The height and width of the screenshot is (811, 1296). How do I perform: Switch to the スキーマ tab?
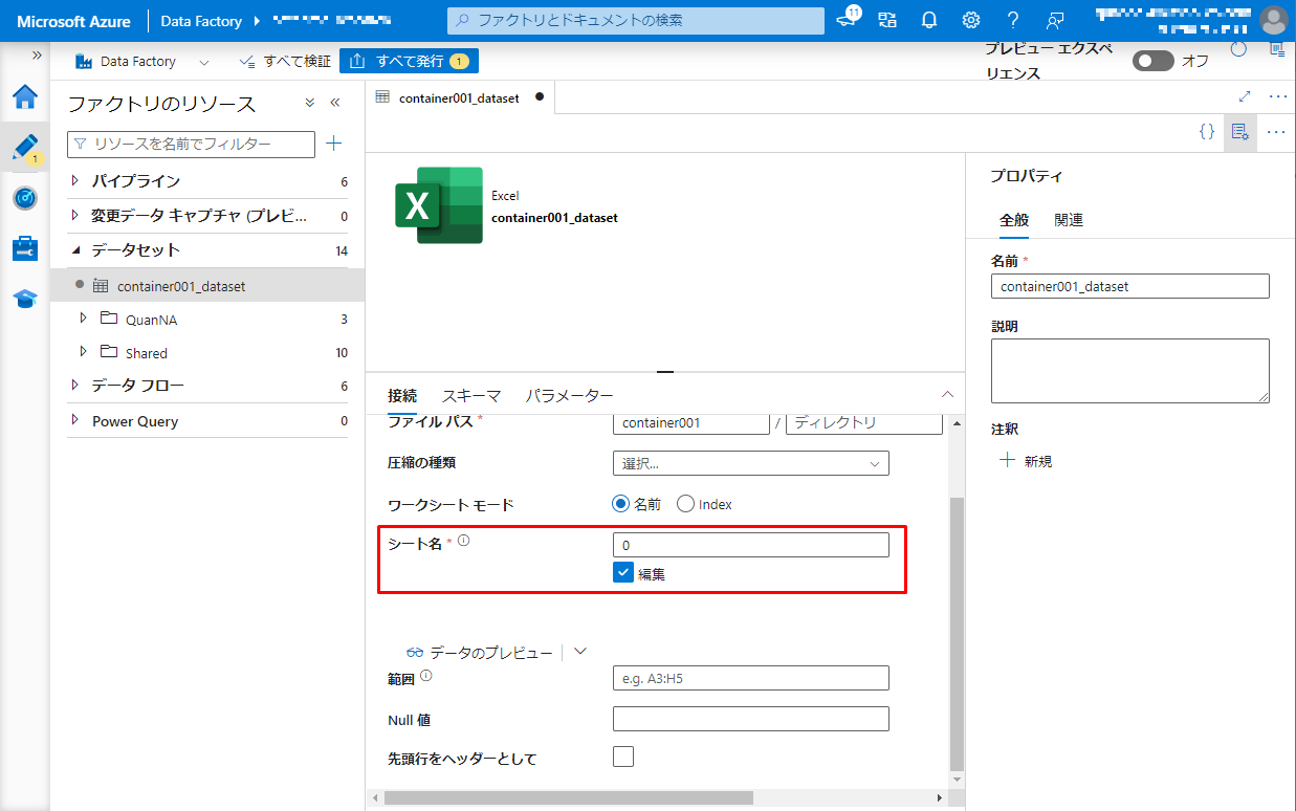click(x=471, y=396)
